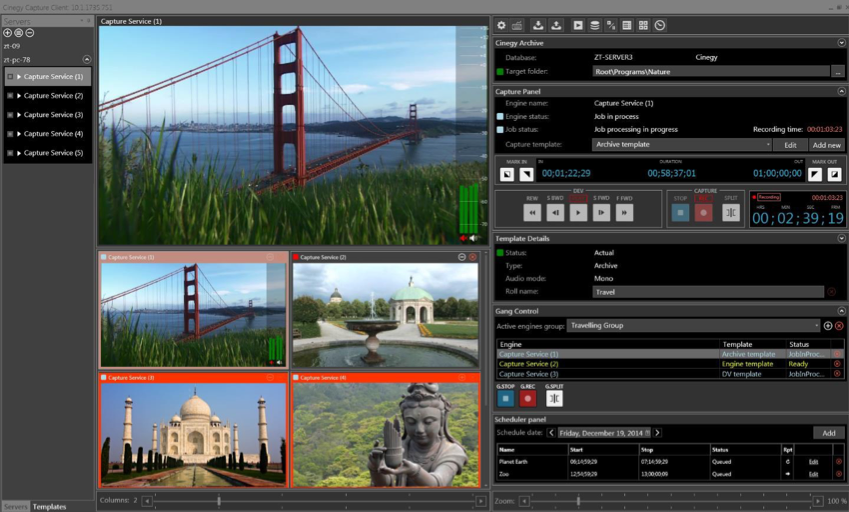The width and height of the screenshot is (849, 512).
Task: Open the Capture template dropdown
Action: (682, 145)
